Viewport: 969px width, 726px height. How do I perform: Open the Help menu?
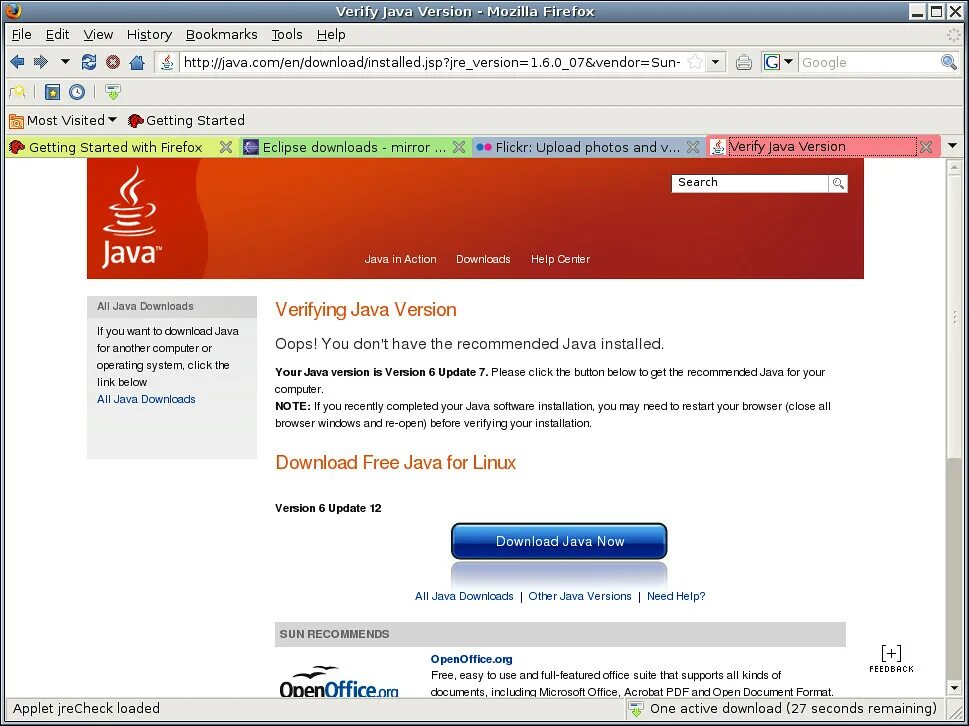331,35
